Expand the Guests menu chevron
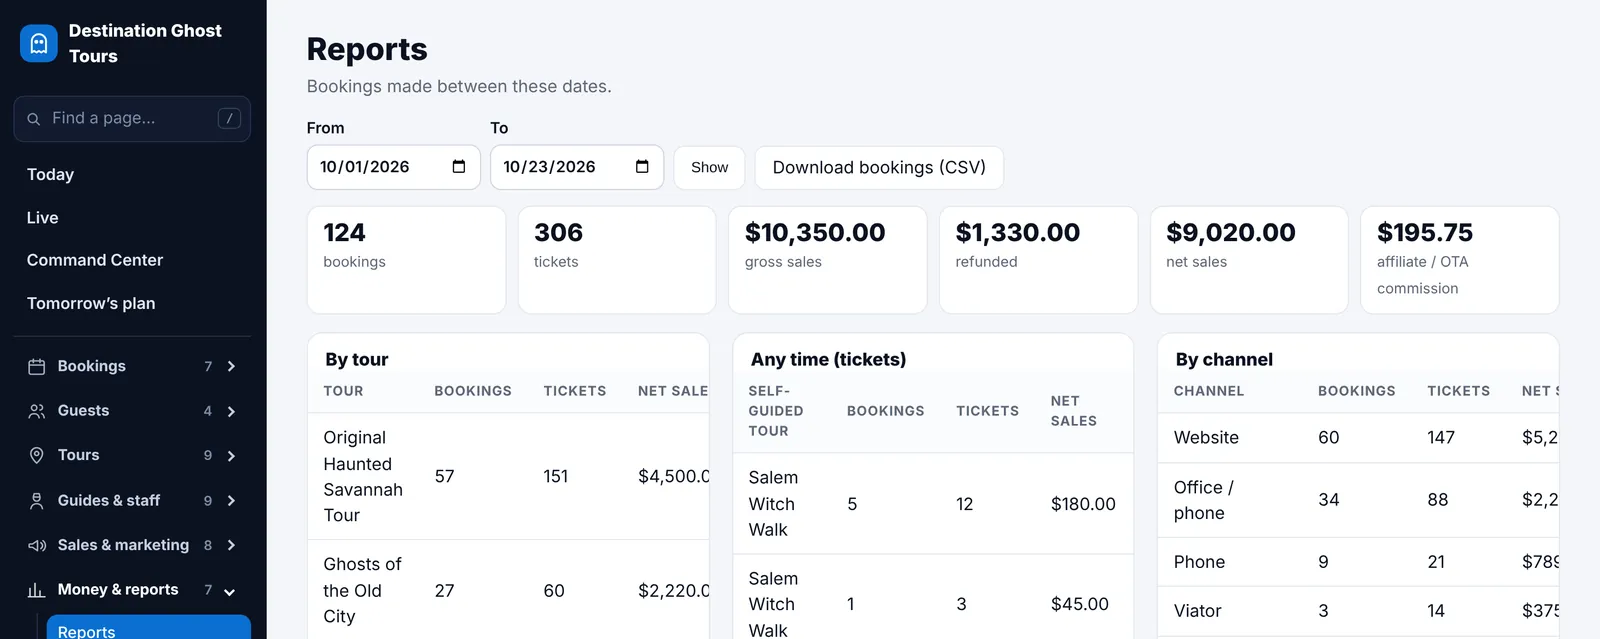Image resolution: width=1600 pixels, height=639 pixels. [x=231, y=411]
